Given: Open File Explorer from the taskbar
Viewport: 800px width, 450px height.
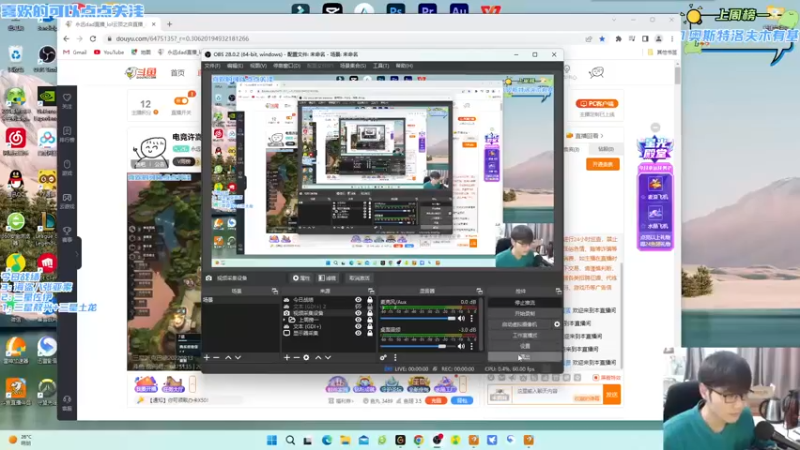Looking at the screenshot, I should [345, 440].
